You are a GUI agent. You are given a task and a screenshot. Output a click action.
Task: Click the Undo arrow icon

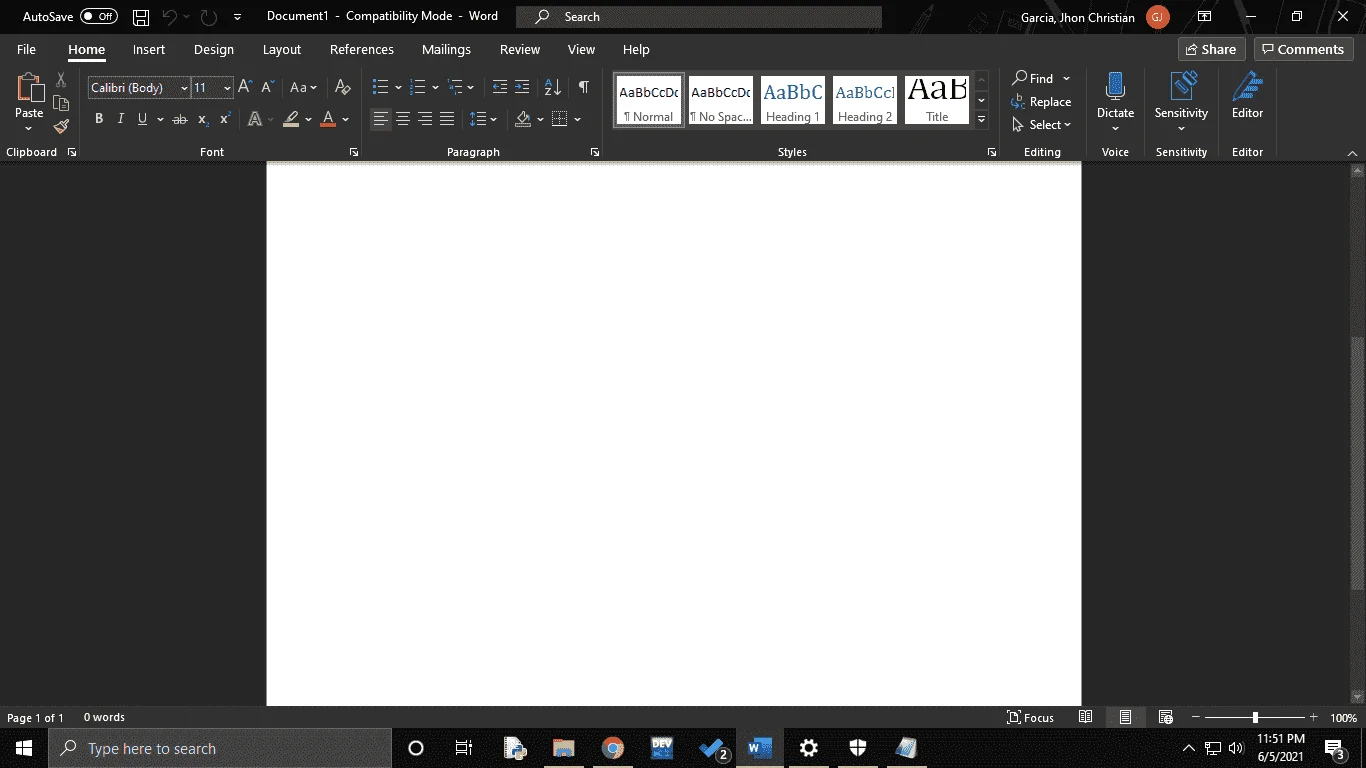tap(170, 17)
